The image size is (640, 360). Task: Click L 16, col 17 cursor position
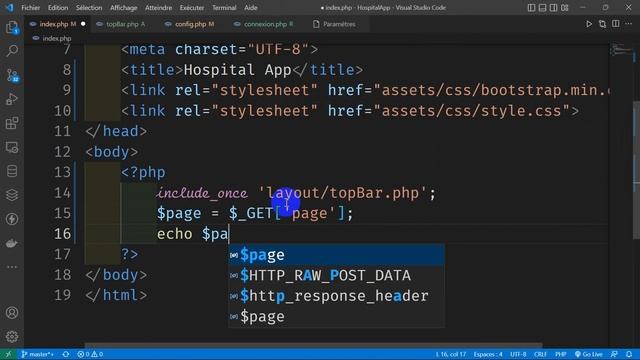click(450, 354)
